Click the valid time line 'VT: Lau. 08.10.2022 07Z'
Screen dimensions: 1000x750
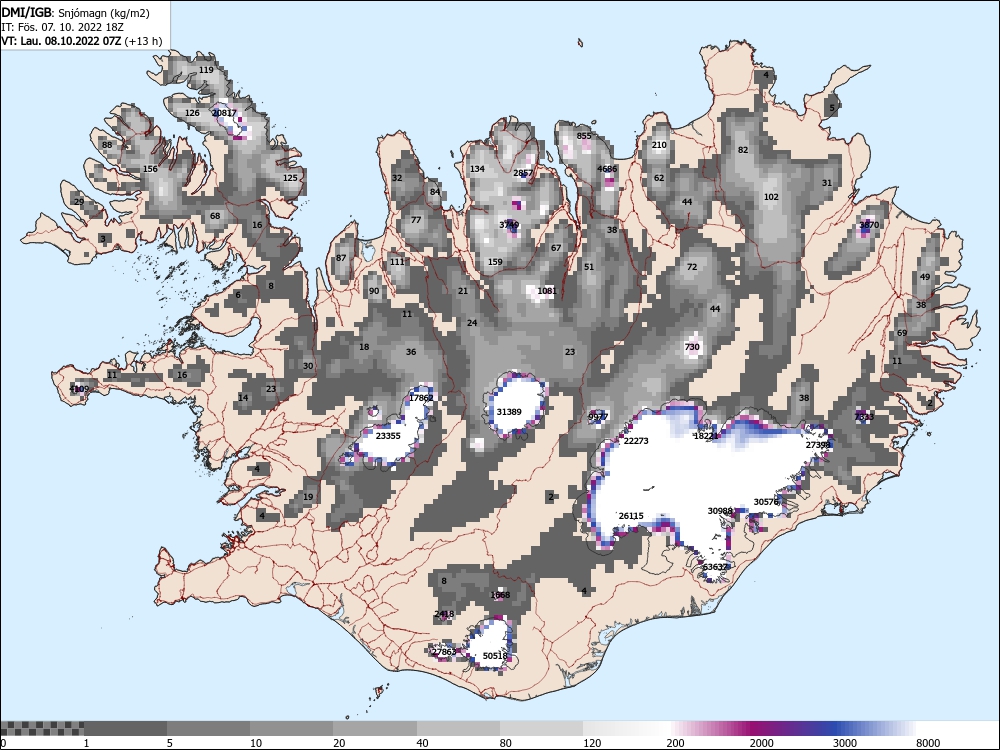(x=61, y=41)
